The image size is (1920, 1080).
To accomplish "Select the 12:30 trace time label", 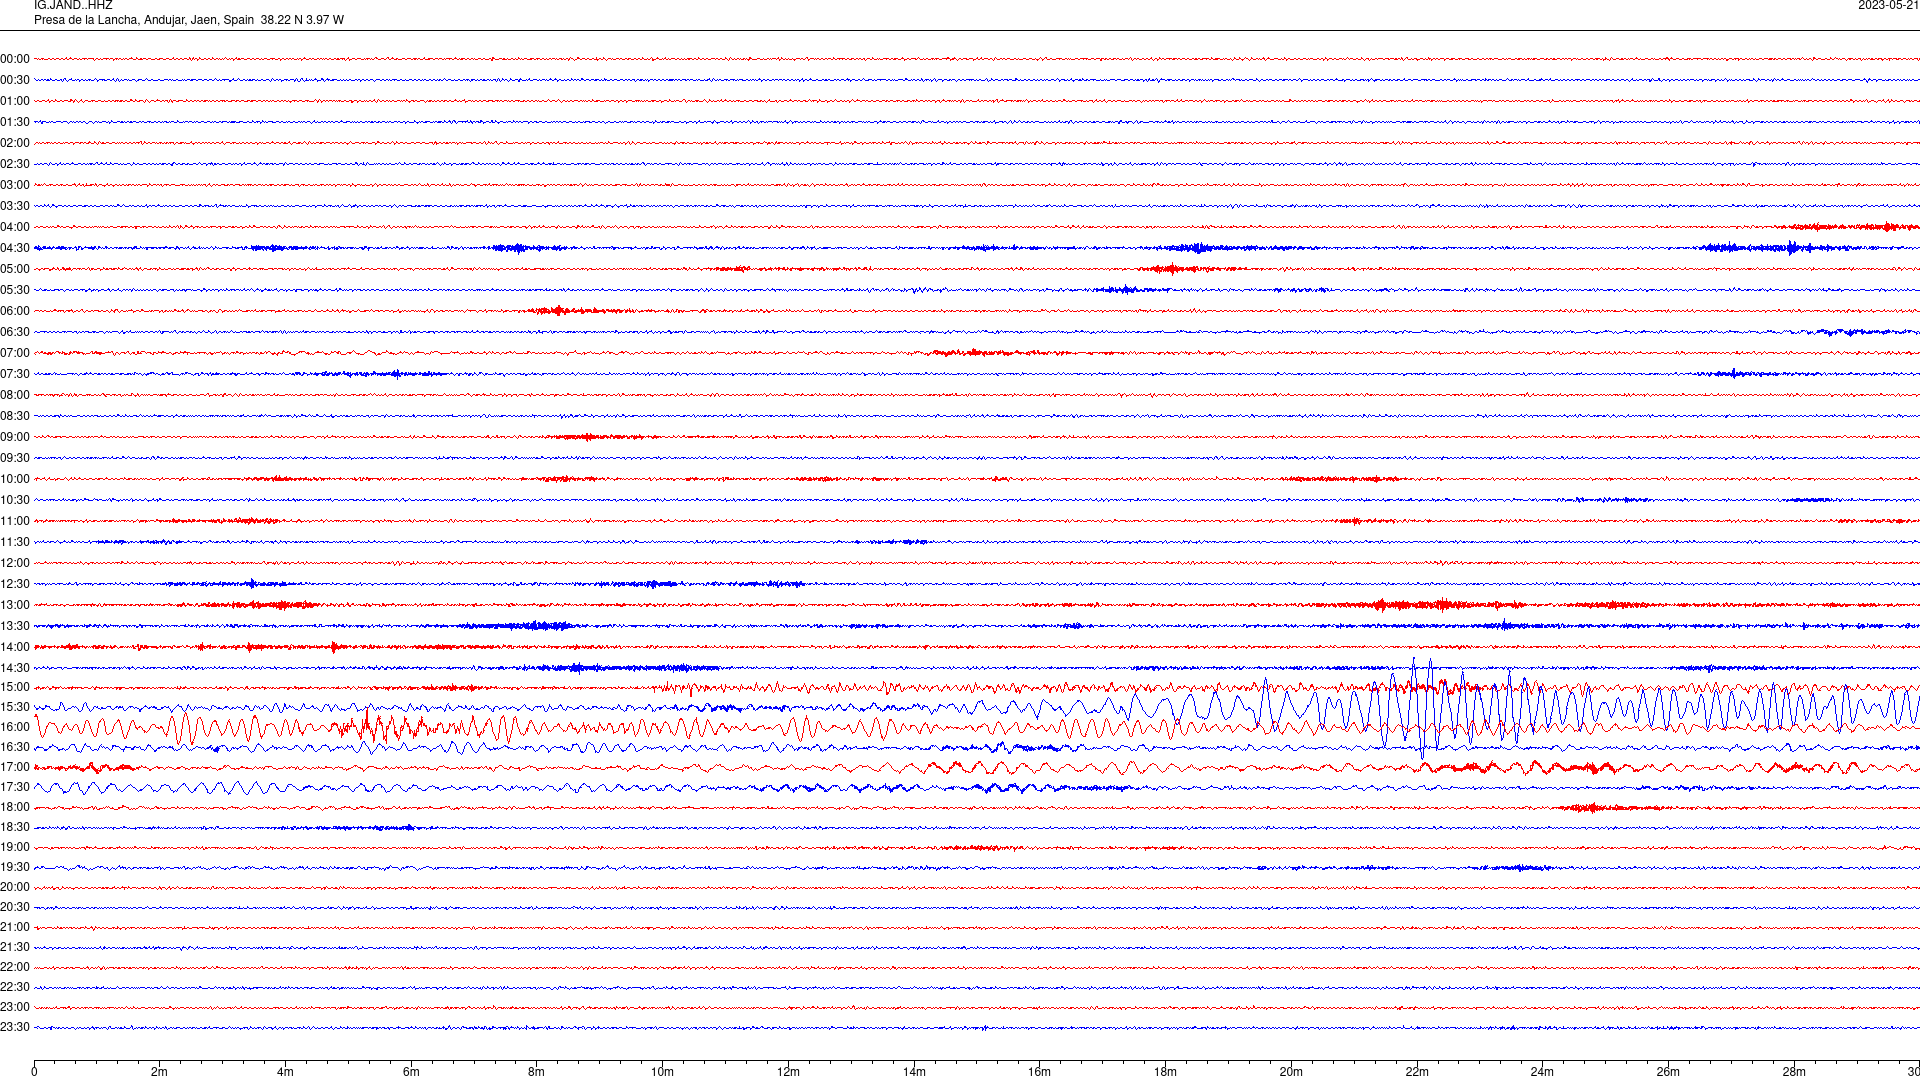I will pyautogui.click(x=15, y=584).
